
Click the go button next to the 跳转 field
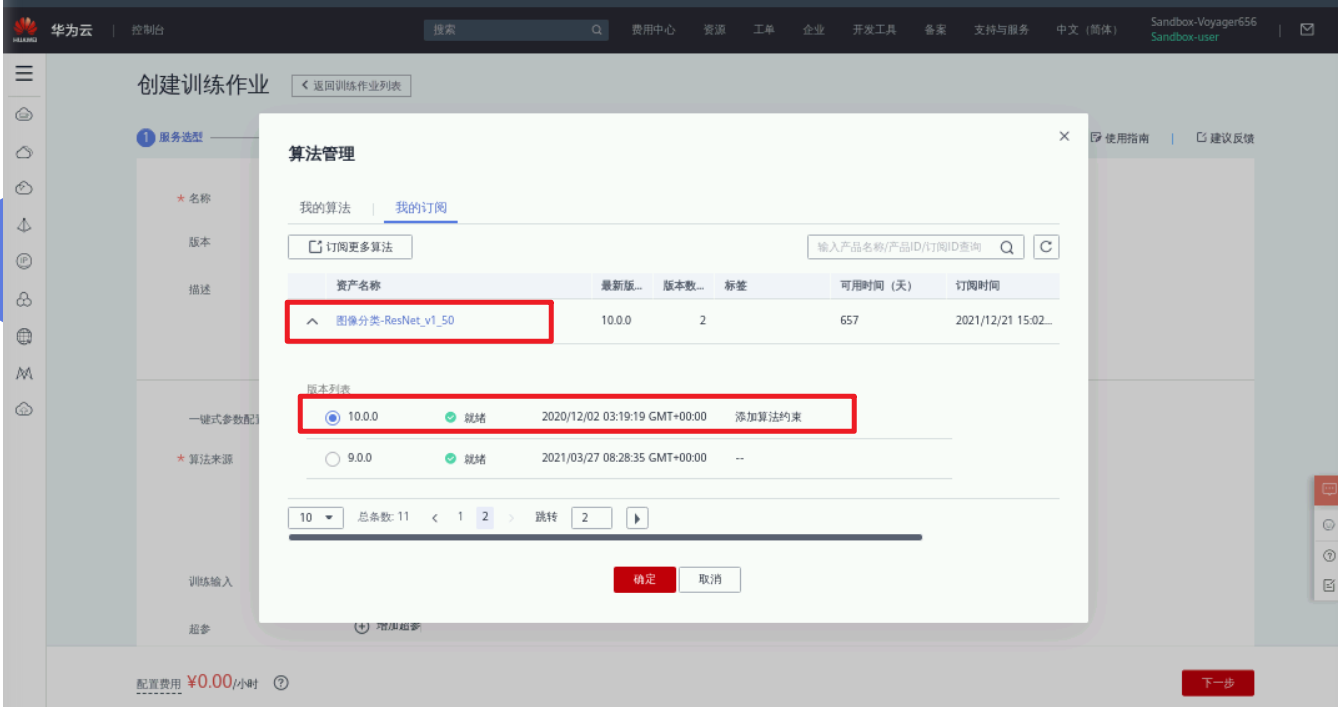[637, 518]
